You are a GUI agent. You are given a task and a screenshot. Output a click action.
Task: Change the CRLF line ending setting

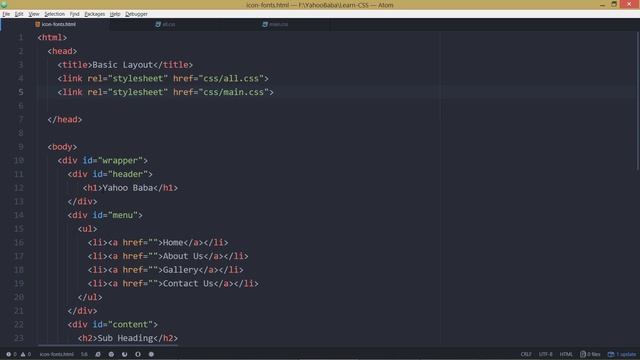coord(526,354)
